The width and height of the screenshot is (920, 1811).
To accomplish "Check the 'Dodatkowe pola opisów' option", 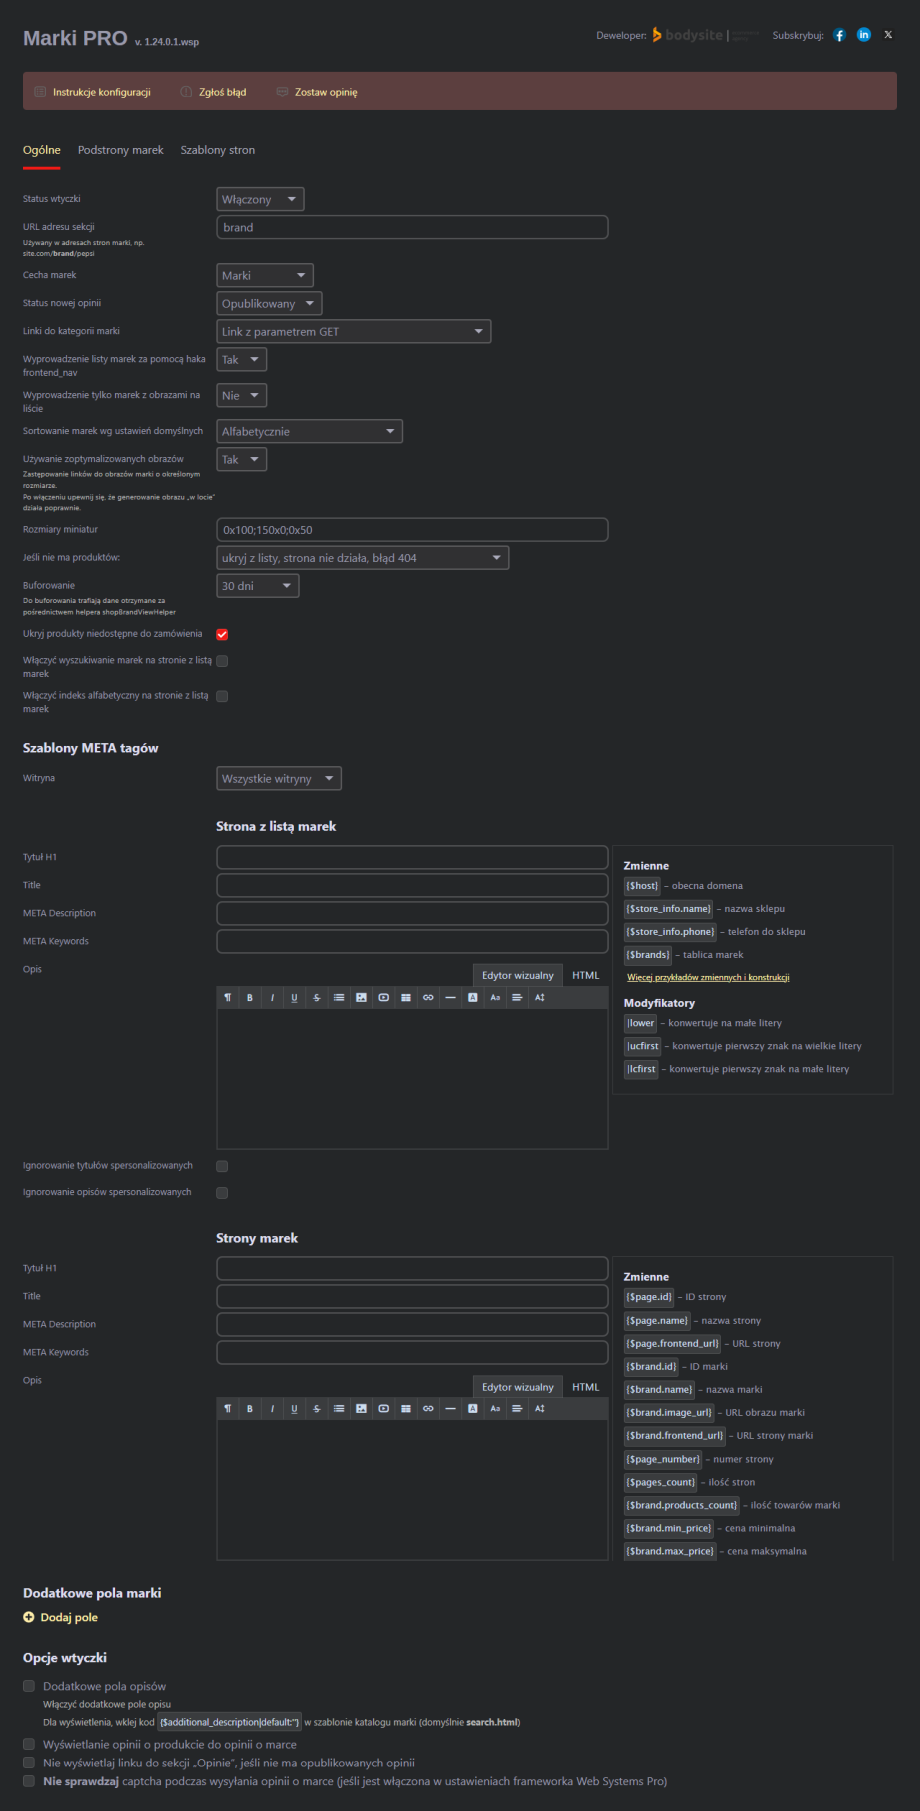I will (29, 1686).
